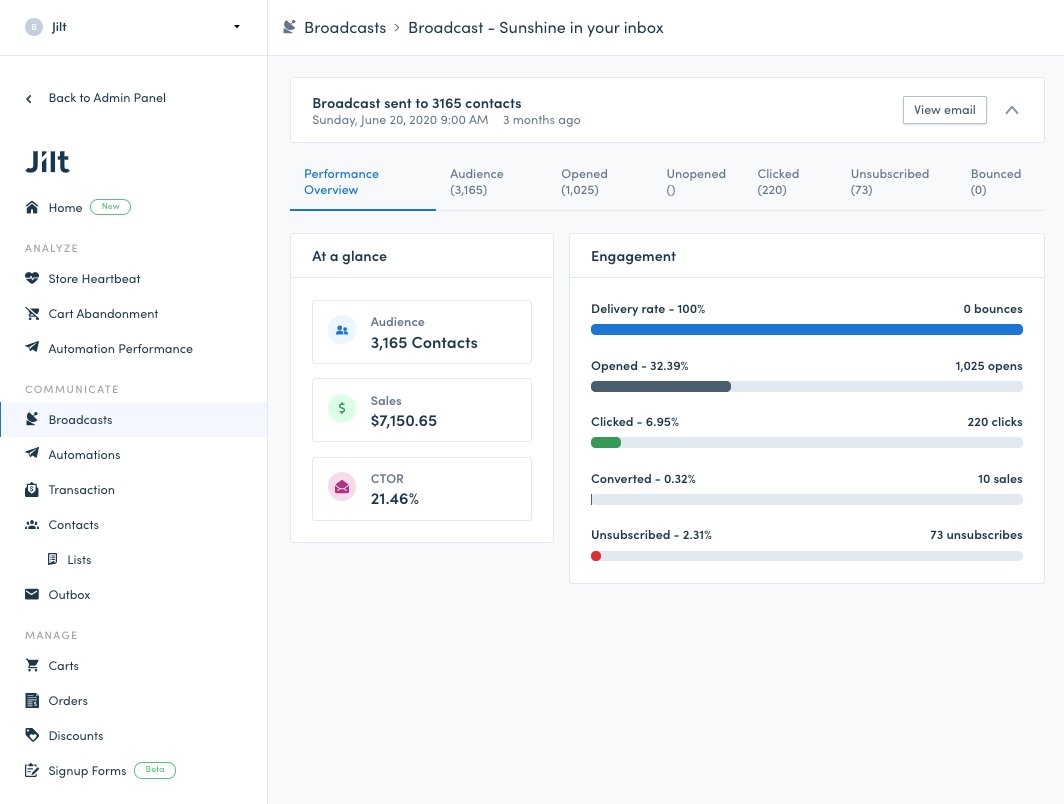Click the Sales $7,150.65 card
Viewport: 1064px width, 804px height.
click(421, 410)
